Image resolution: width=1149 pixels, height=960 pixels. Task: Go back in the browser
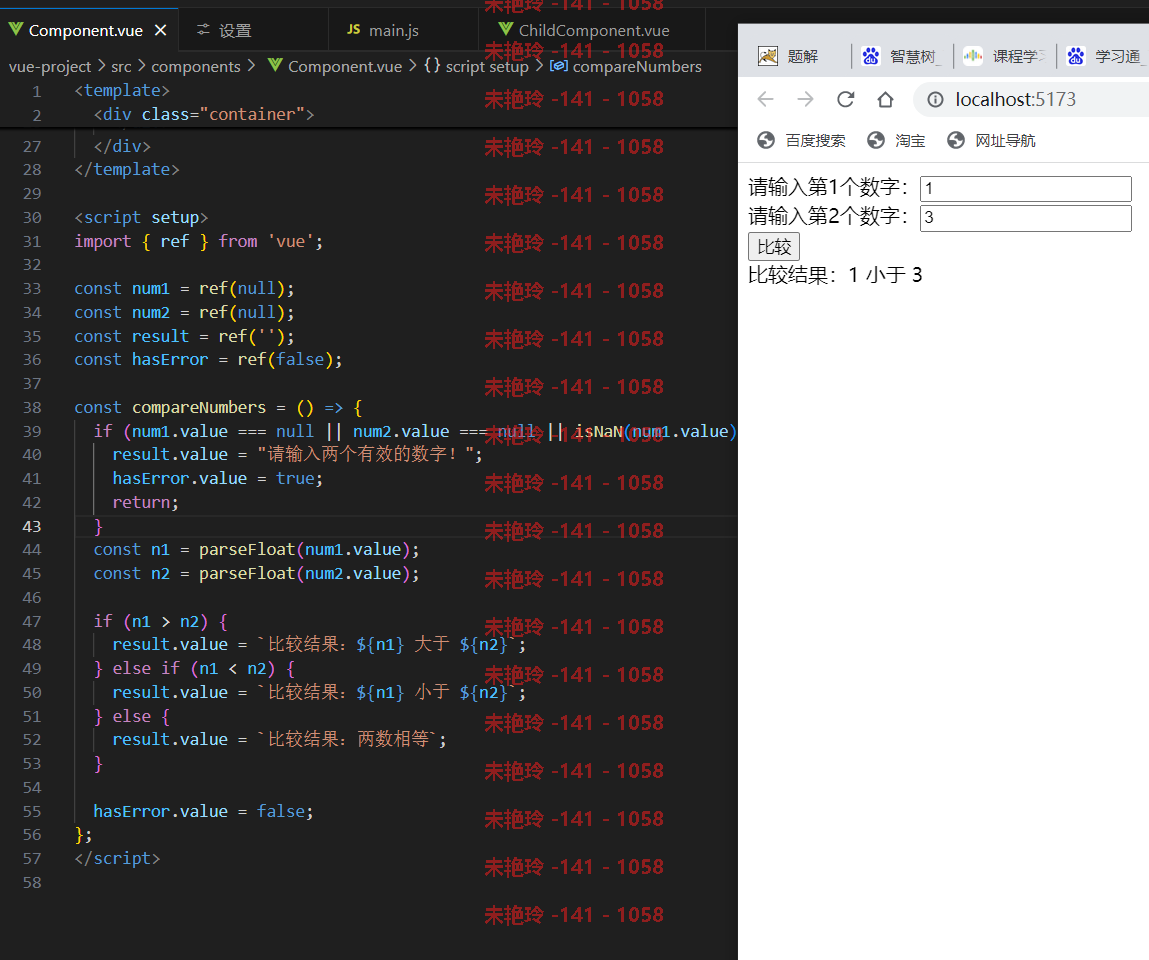(x=765, y=100)
